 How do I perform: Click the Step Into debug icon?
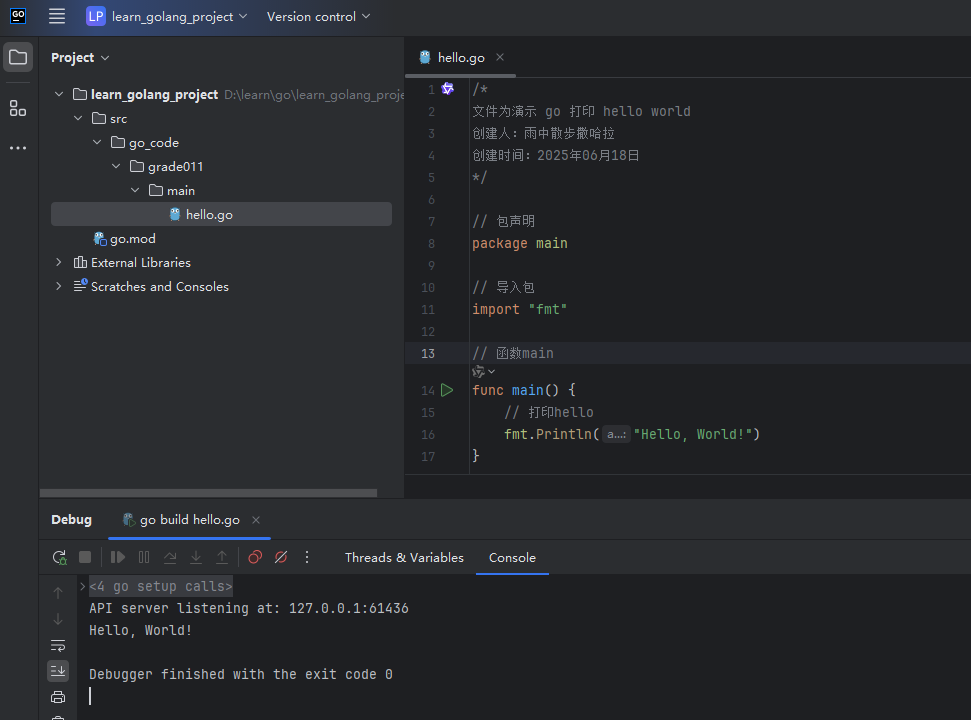point(196,557)
